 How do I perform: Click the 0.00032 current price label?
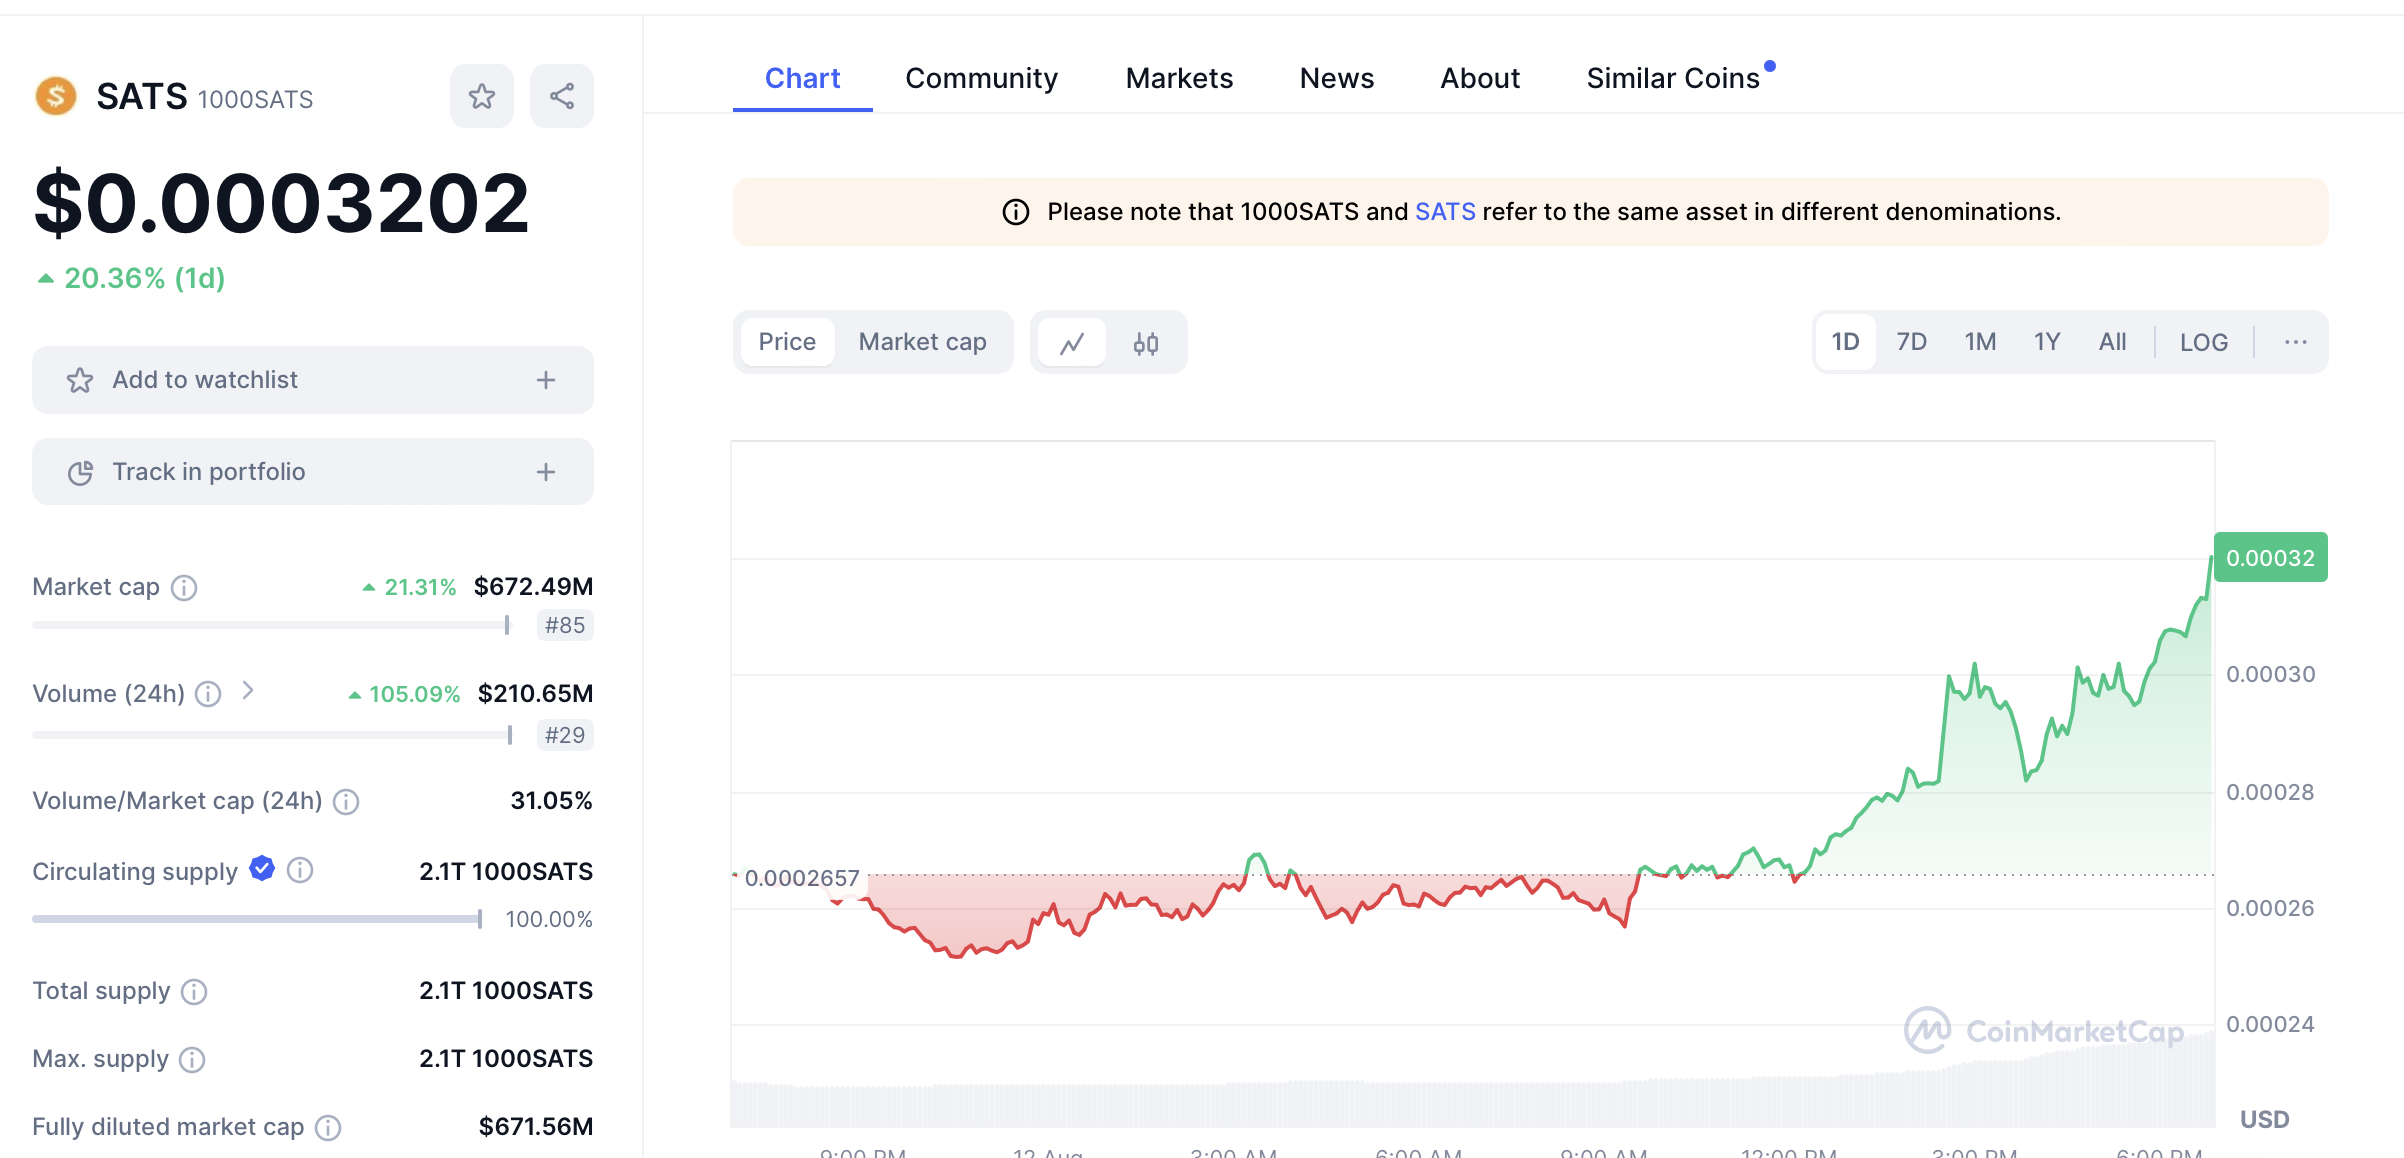click(2270, 558)
